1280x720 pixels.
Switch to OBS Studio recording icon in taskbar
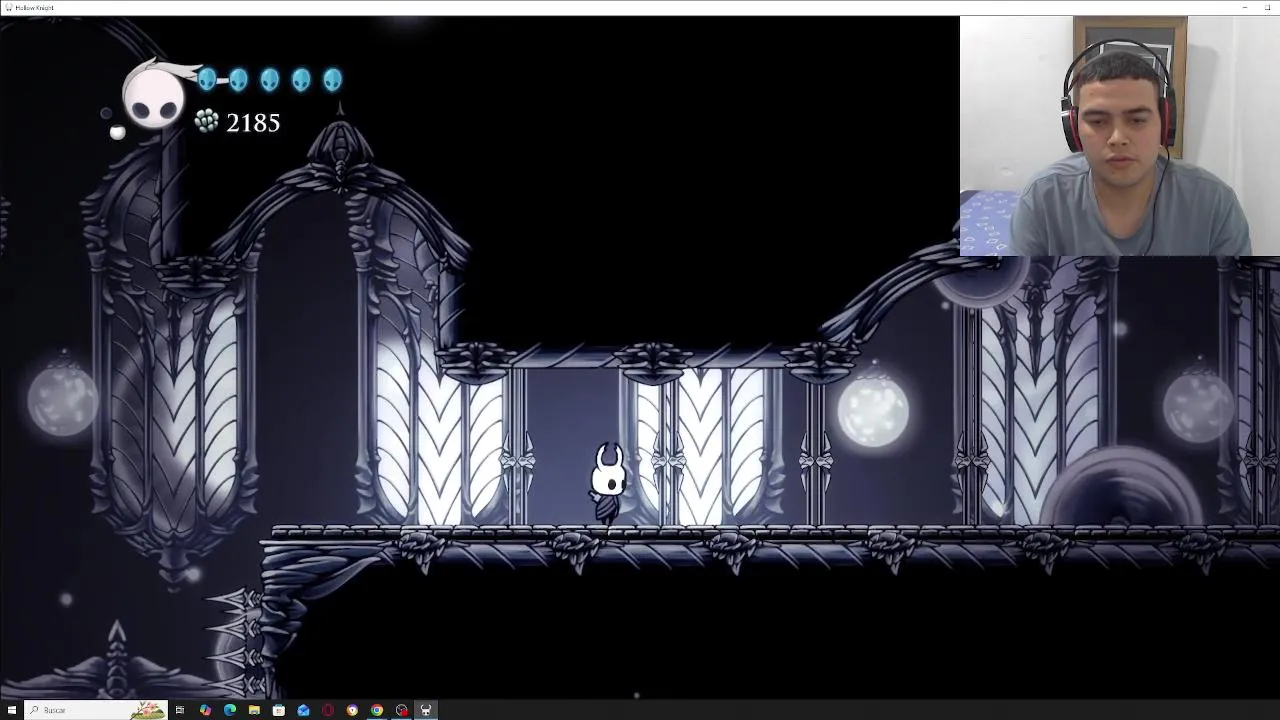tap(402, 710)
